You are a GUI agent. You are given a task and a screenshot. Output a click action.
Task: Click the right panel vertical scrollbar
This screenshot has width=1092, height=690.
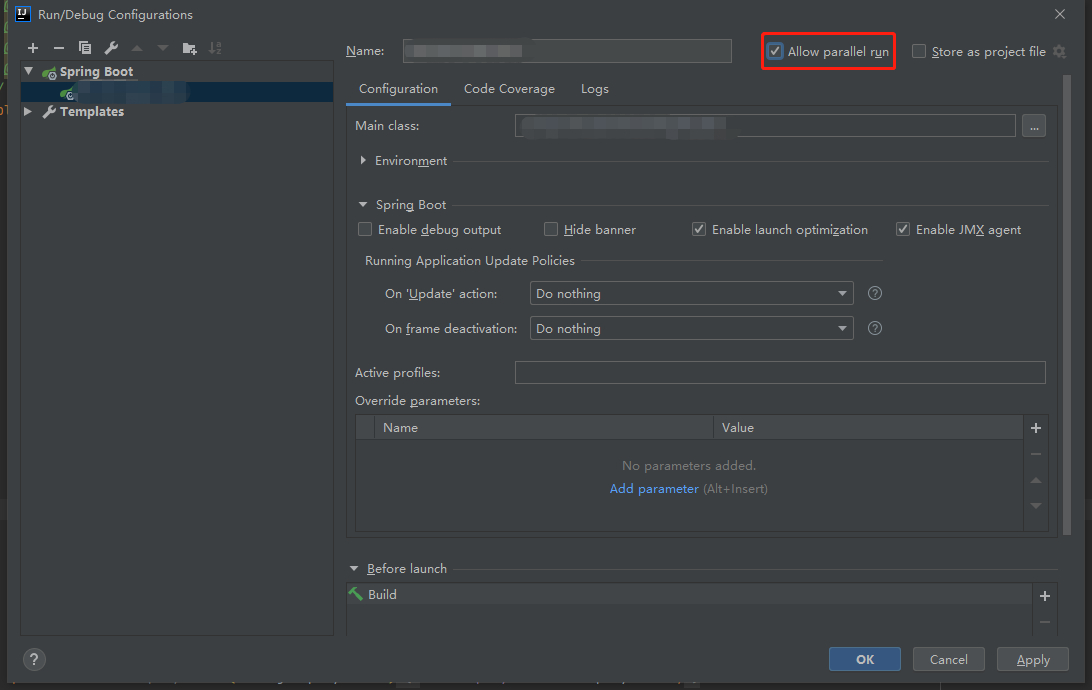(1067, 305)
